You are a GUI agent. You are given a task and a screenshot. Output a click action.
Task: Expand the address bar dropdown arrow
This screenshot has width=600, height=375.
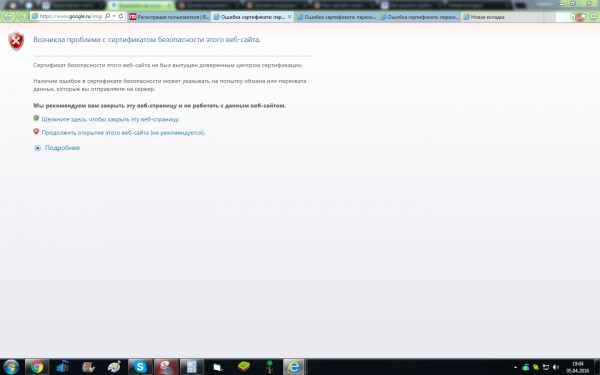click(114, 16)
